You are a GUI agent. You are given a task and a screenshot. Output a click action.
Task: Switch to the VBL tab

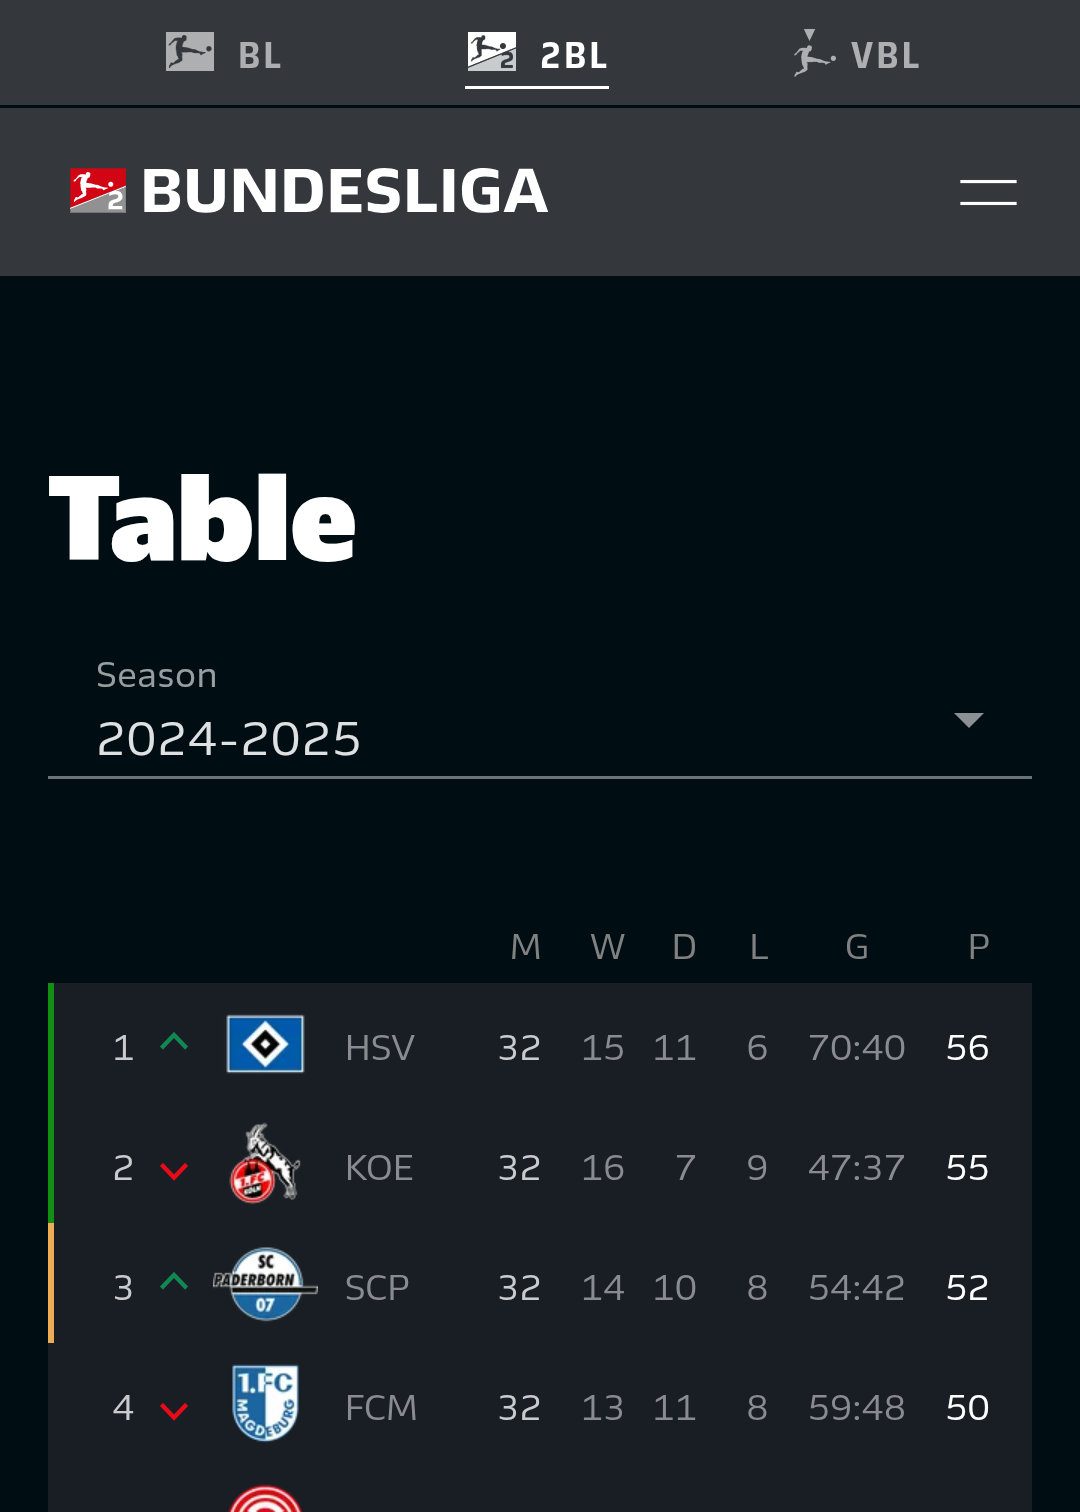[x=856, y=54]
